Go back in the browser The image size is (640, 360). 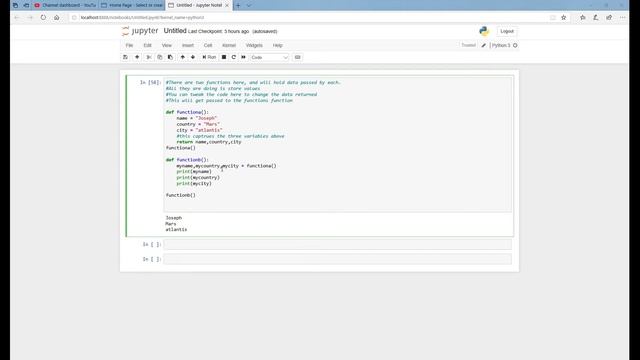pos(17,18)
